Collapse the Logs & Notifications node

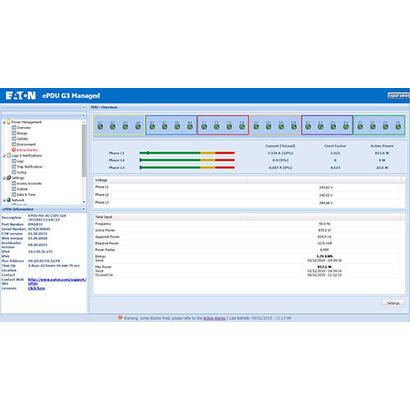(x=4, y=156)
